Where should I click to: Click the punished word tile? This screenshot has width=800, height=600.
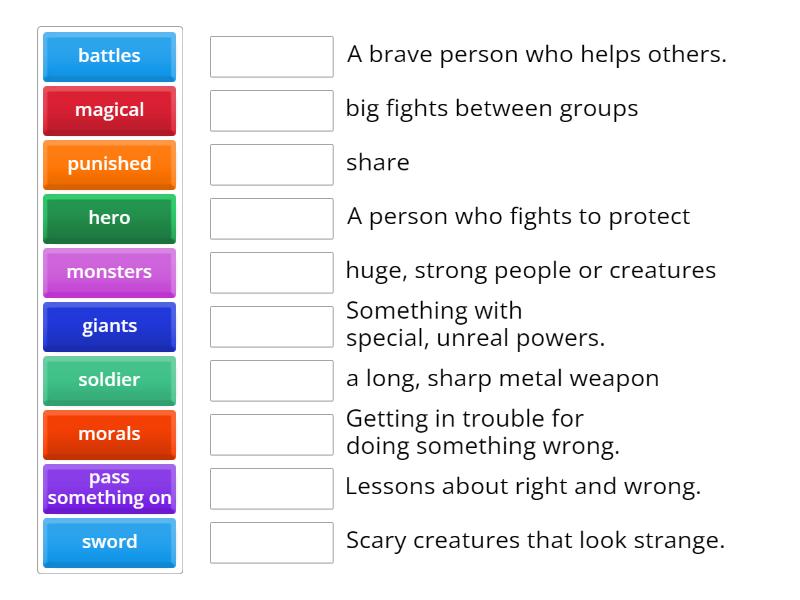109,164
